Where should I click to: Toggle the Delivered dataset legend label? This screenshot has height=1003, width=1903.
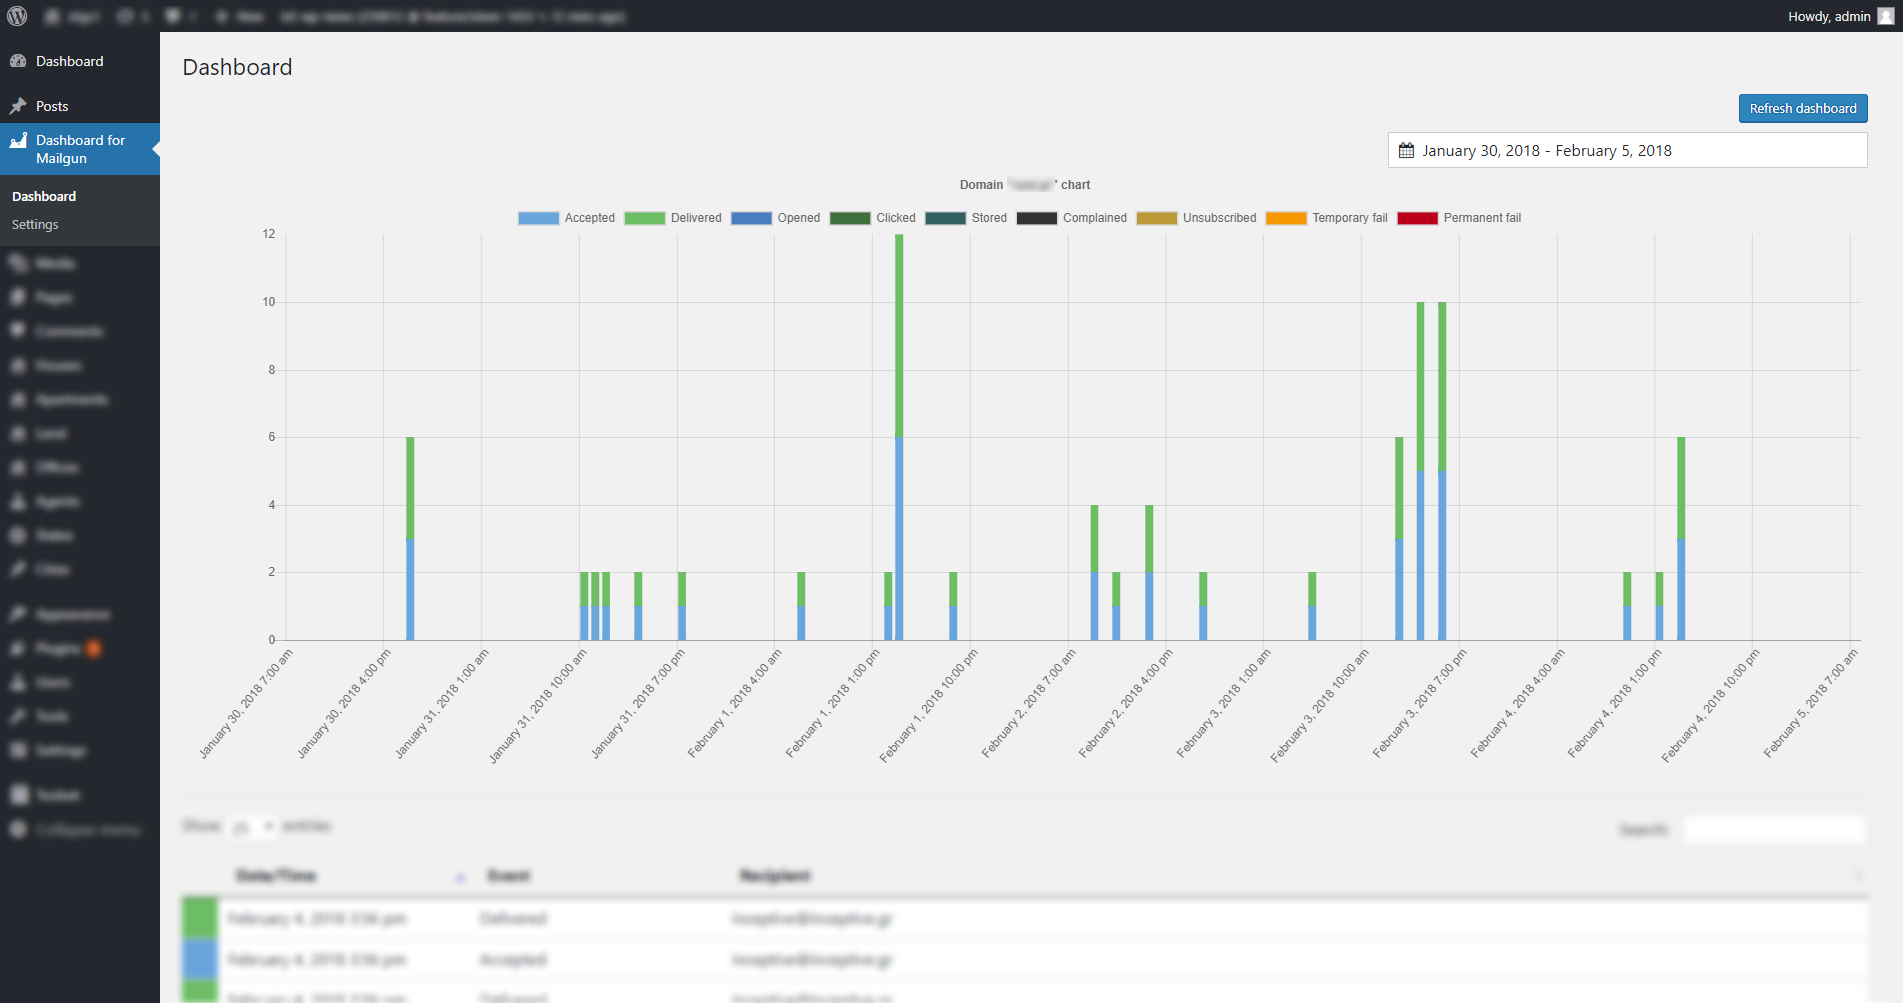tap(696, 218)
